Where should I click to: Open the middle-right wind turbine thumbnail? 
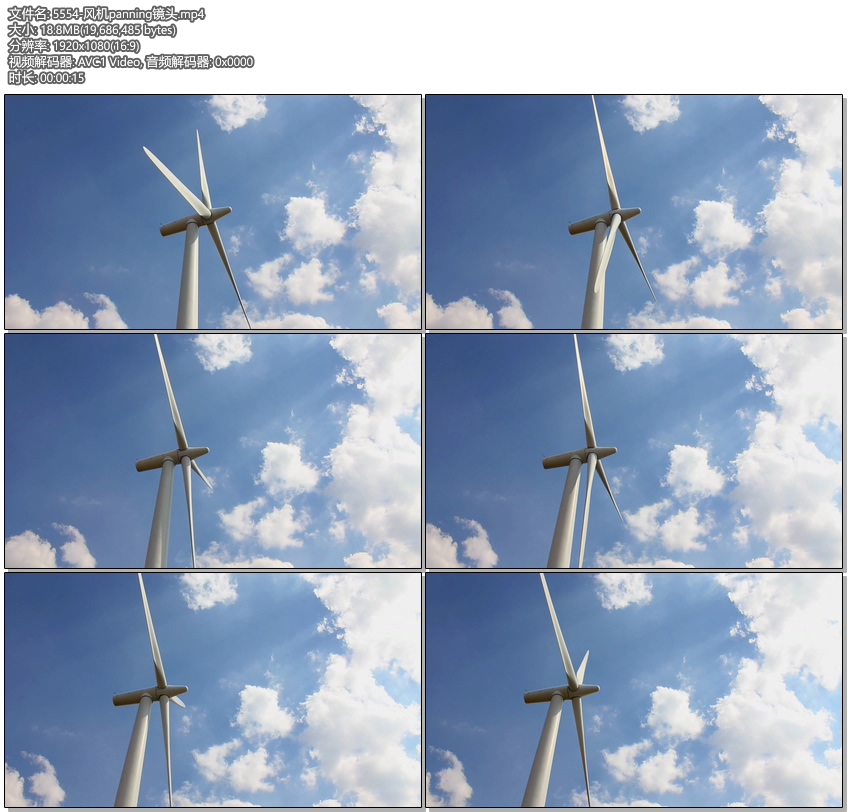click(634, 451)
